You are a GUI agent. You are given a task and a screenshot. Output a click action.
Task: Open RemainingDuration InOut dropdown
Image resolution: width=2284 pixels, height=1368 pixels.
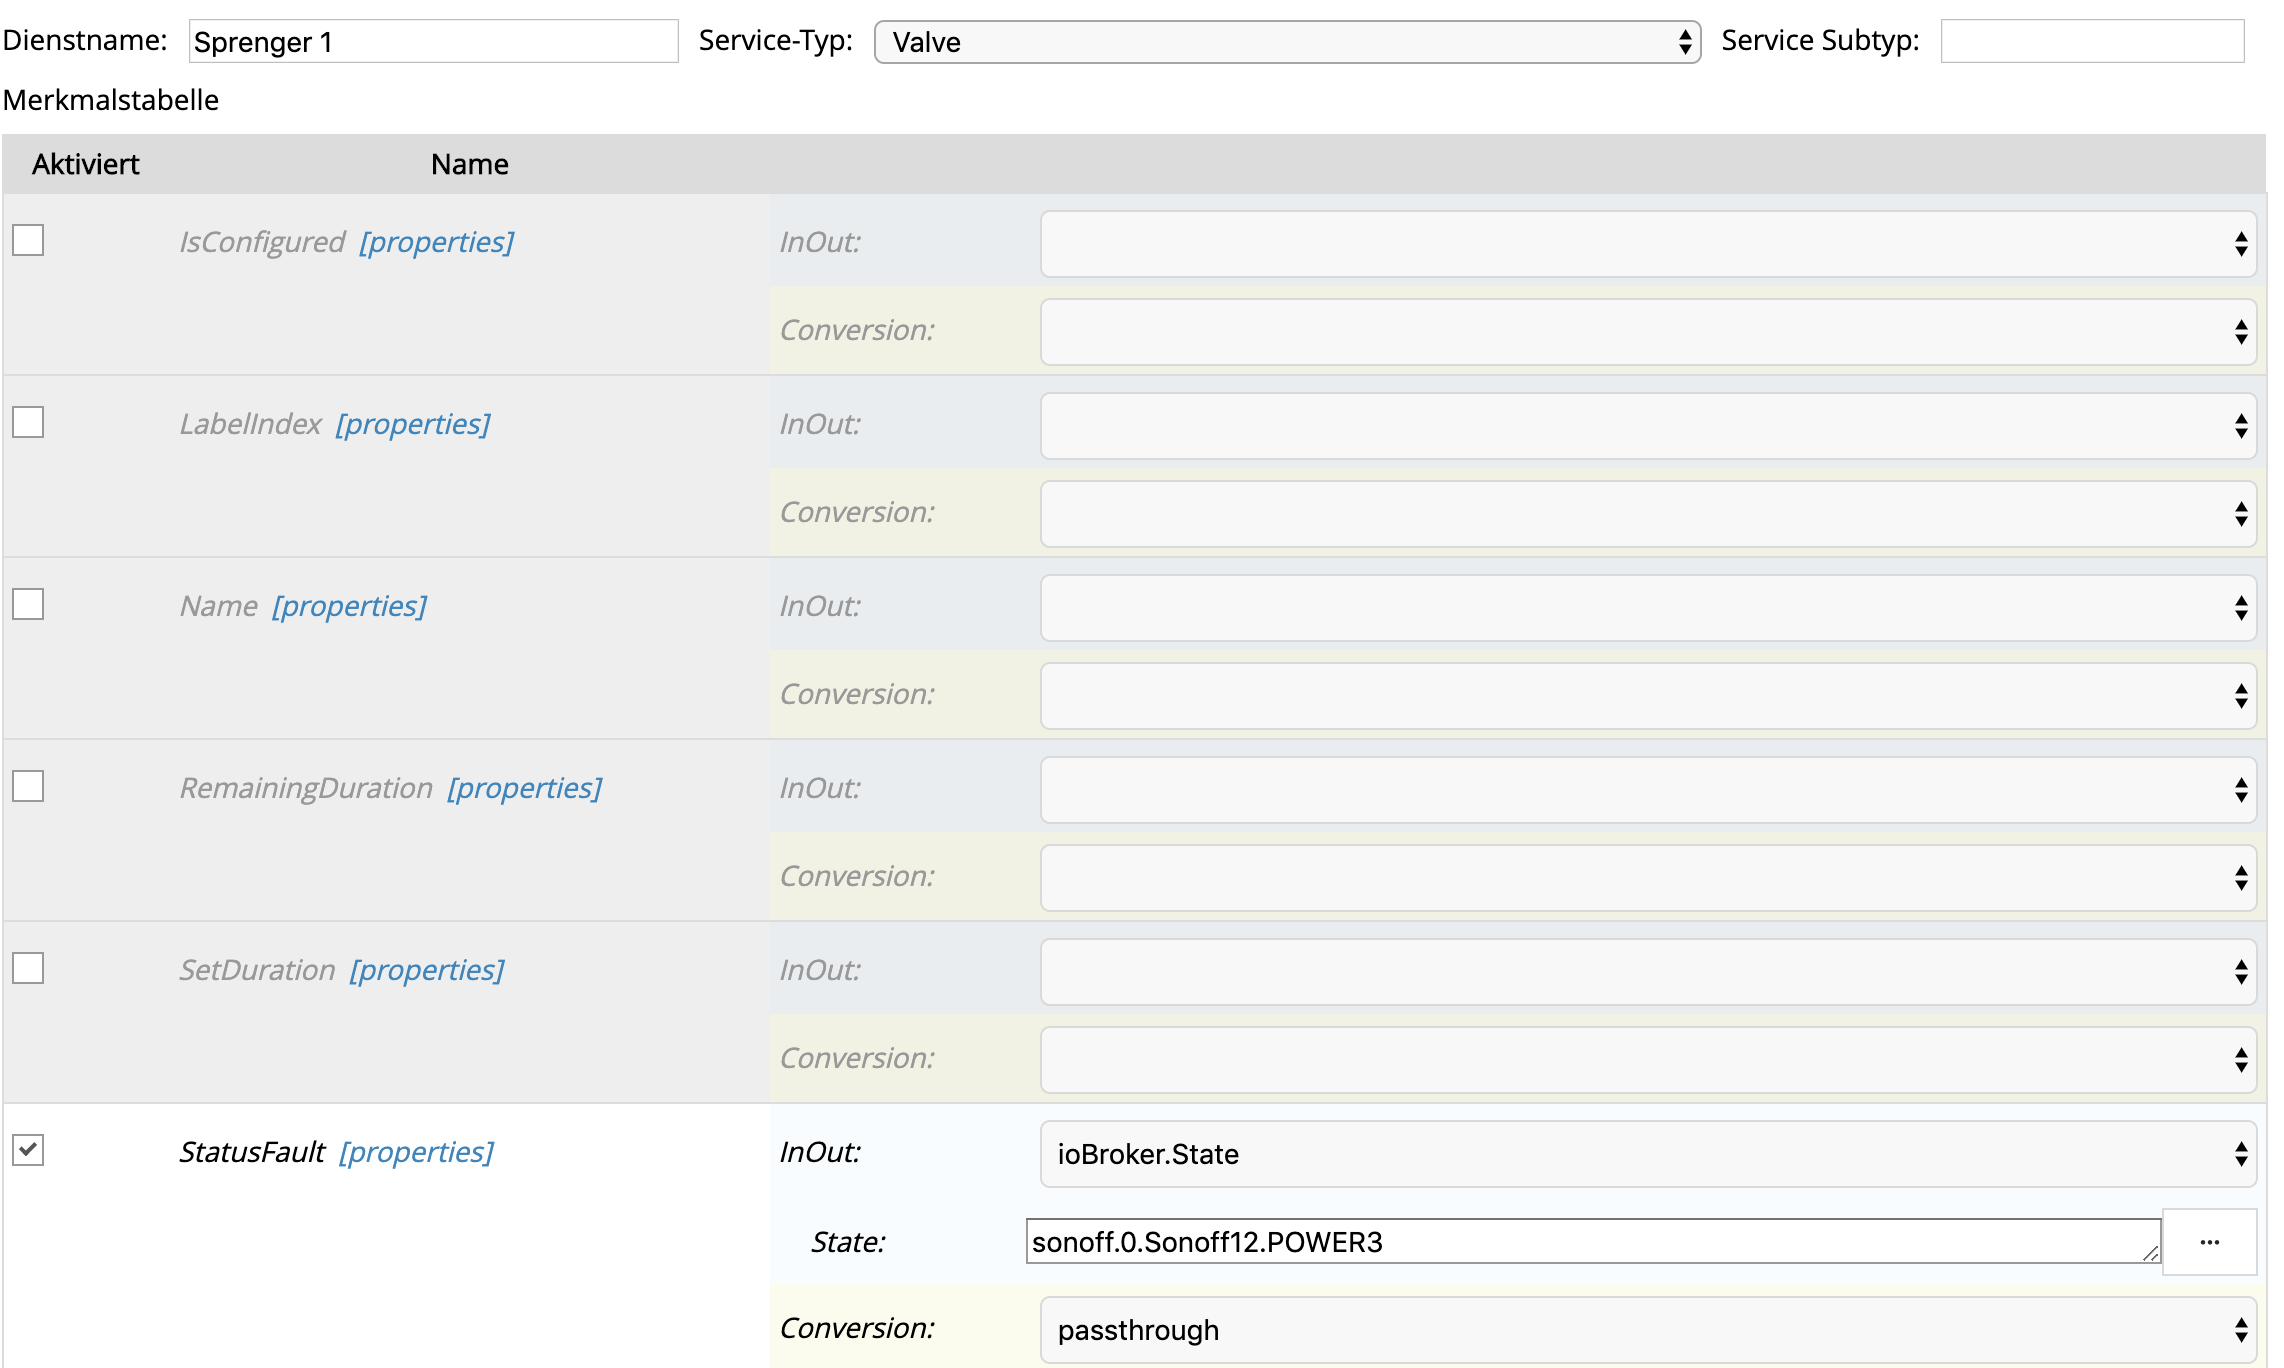point(1647,790)
